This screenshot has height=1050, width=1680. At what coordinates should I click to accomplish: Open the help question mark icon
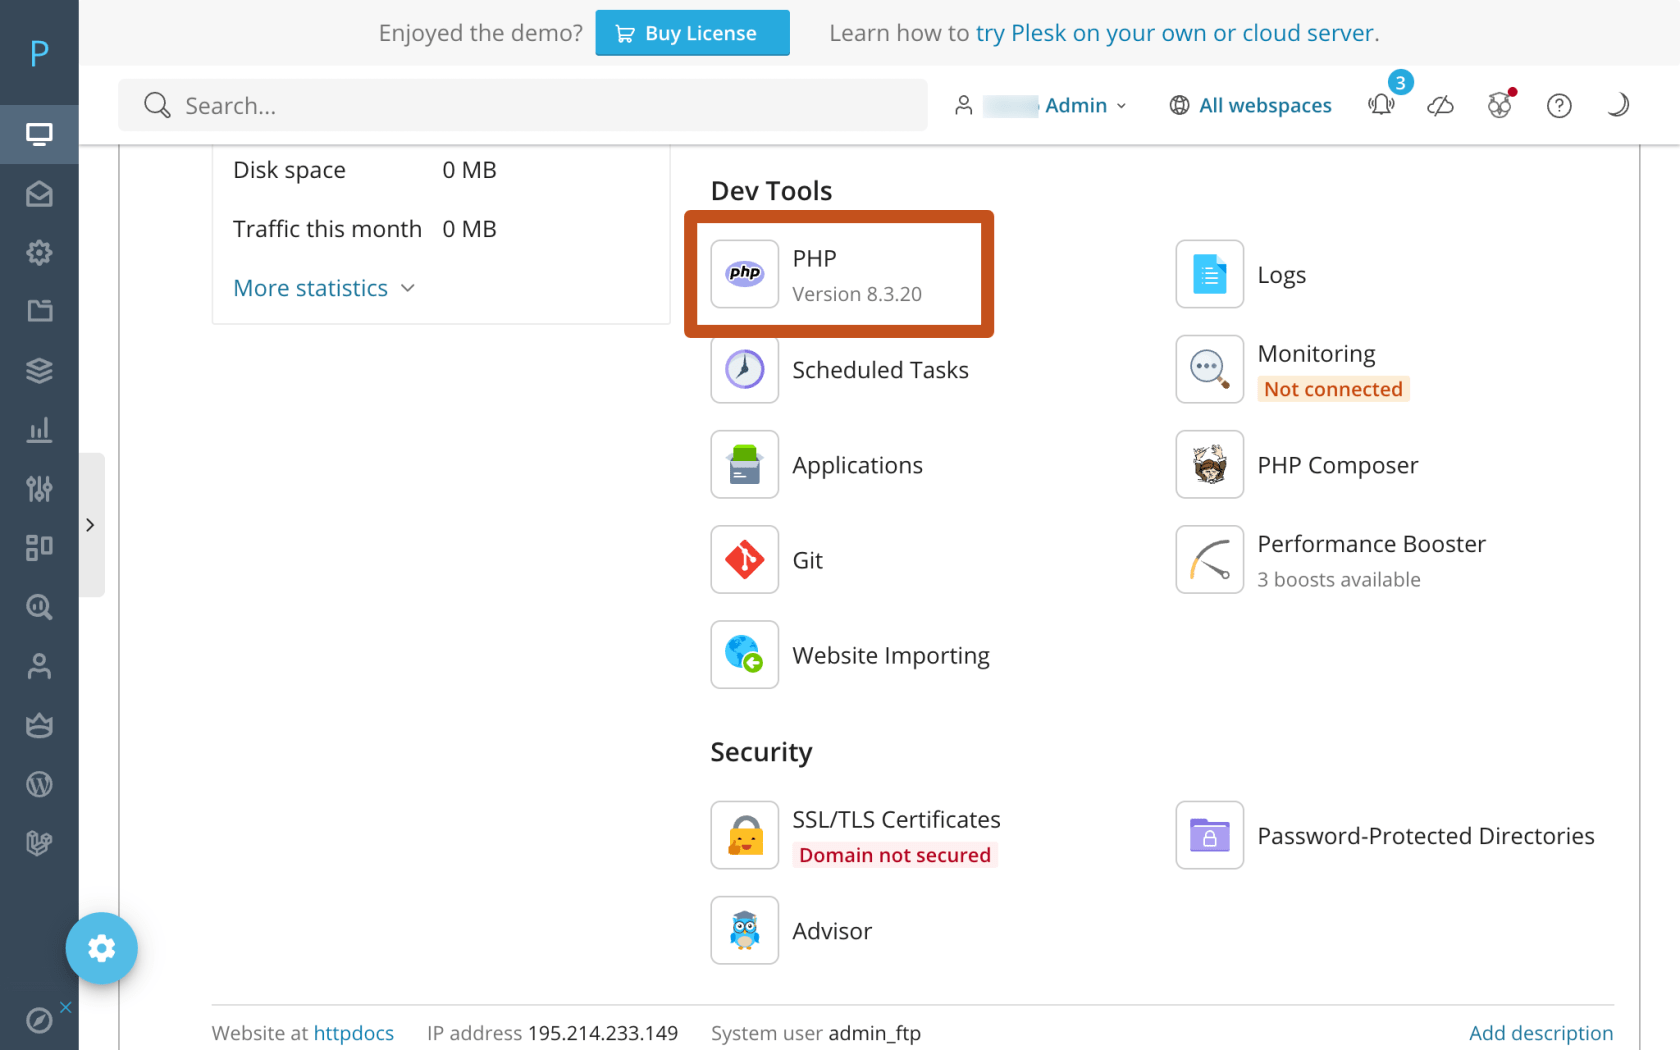tap(1558, 105)
